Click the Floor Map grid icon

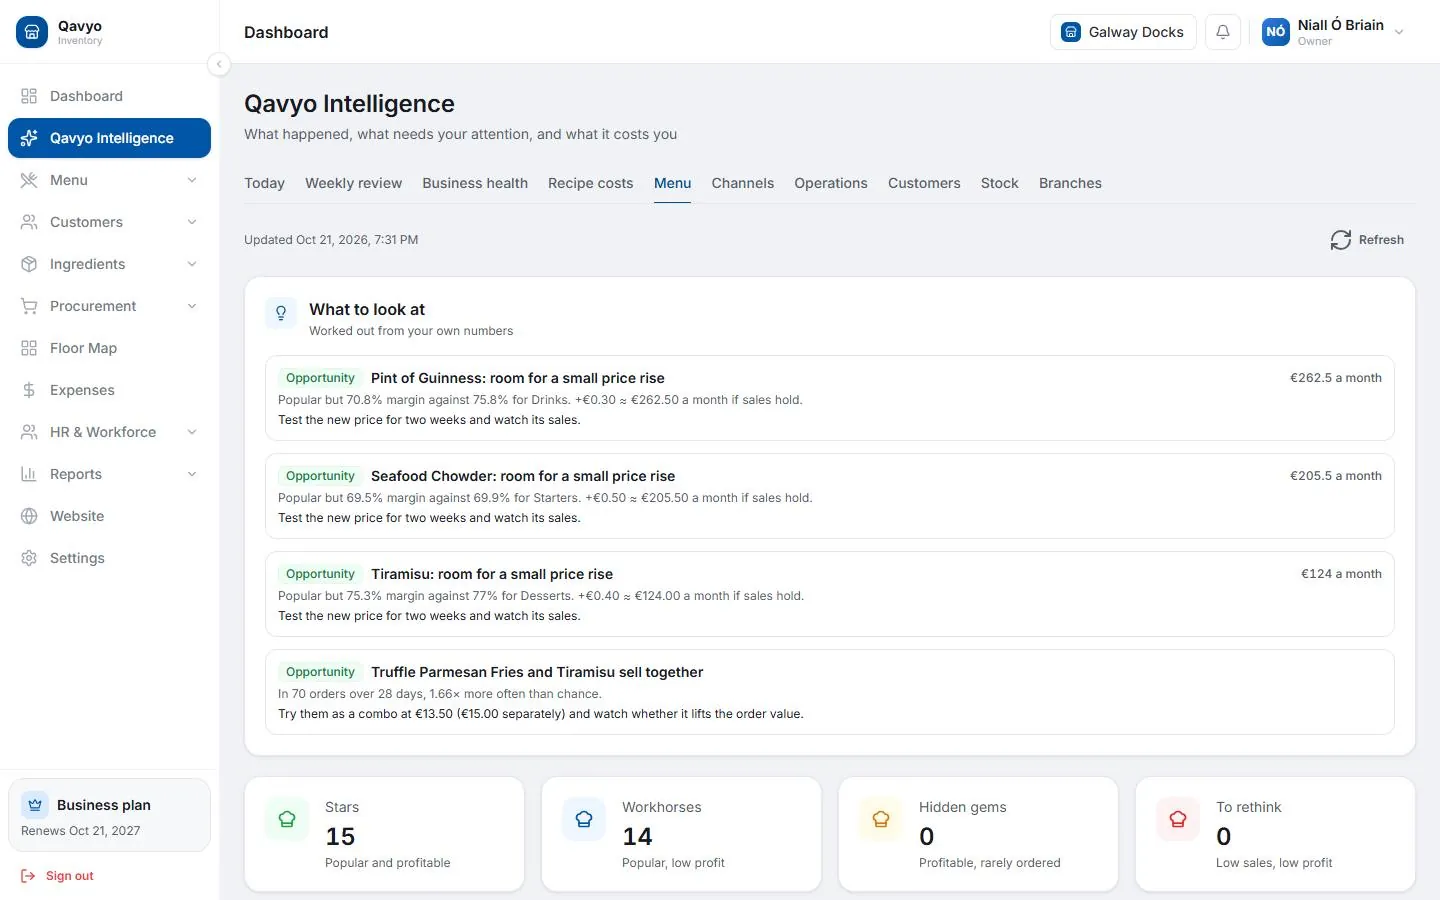(x=29, y=348)
